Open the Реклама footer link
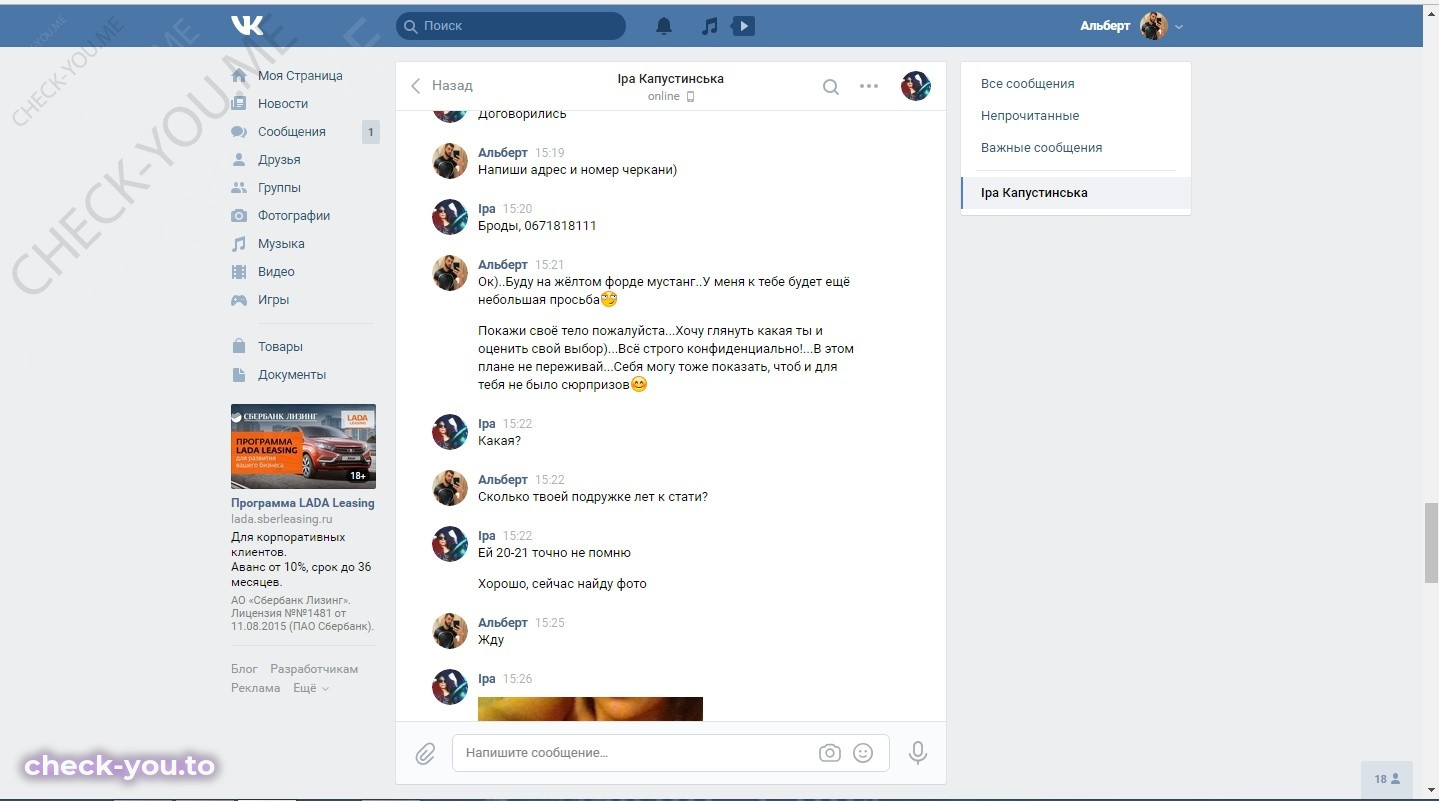This screenshot has height=801, width=1439. click(256, 688)
